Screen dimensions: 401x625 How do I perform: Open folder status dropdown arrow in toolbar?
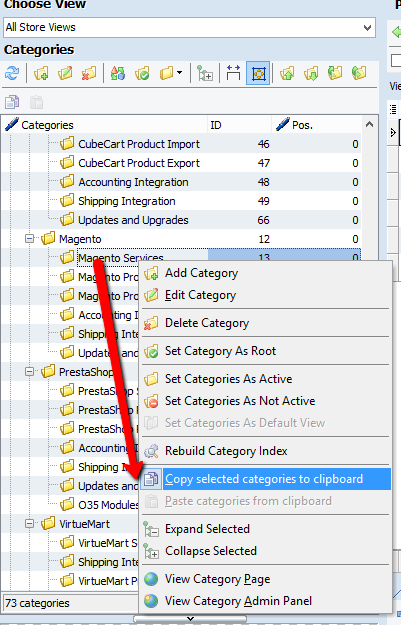click(x=179, y=73)
